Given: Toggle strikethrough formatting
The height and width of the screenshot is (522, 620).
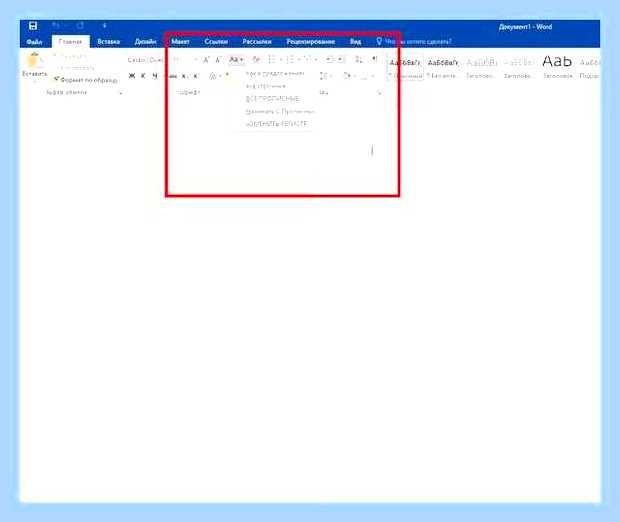Looking at the screenshot, I should coord(172,76).
